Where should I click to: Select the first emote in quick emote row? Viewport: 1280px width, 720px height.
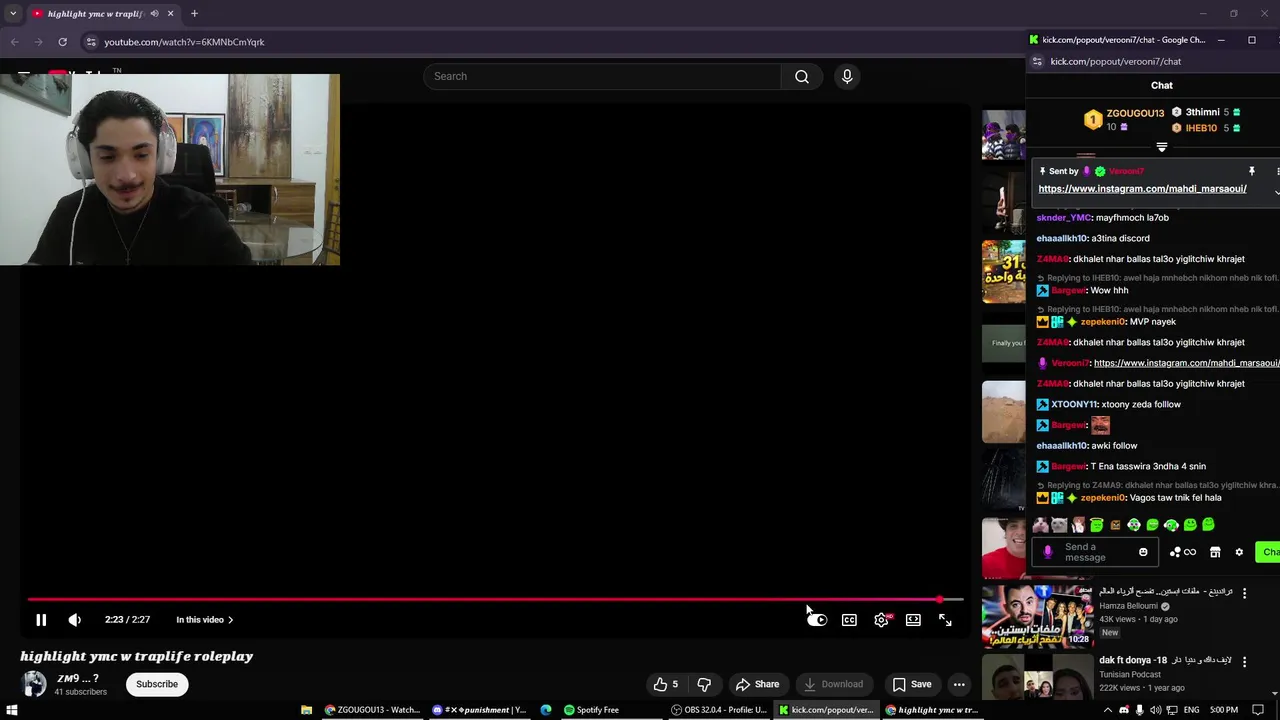point(1041,525)
